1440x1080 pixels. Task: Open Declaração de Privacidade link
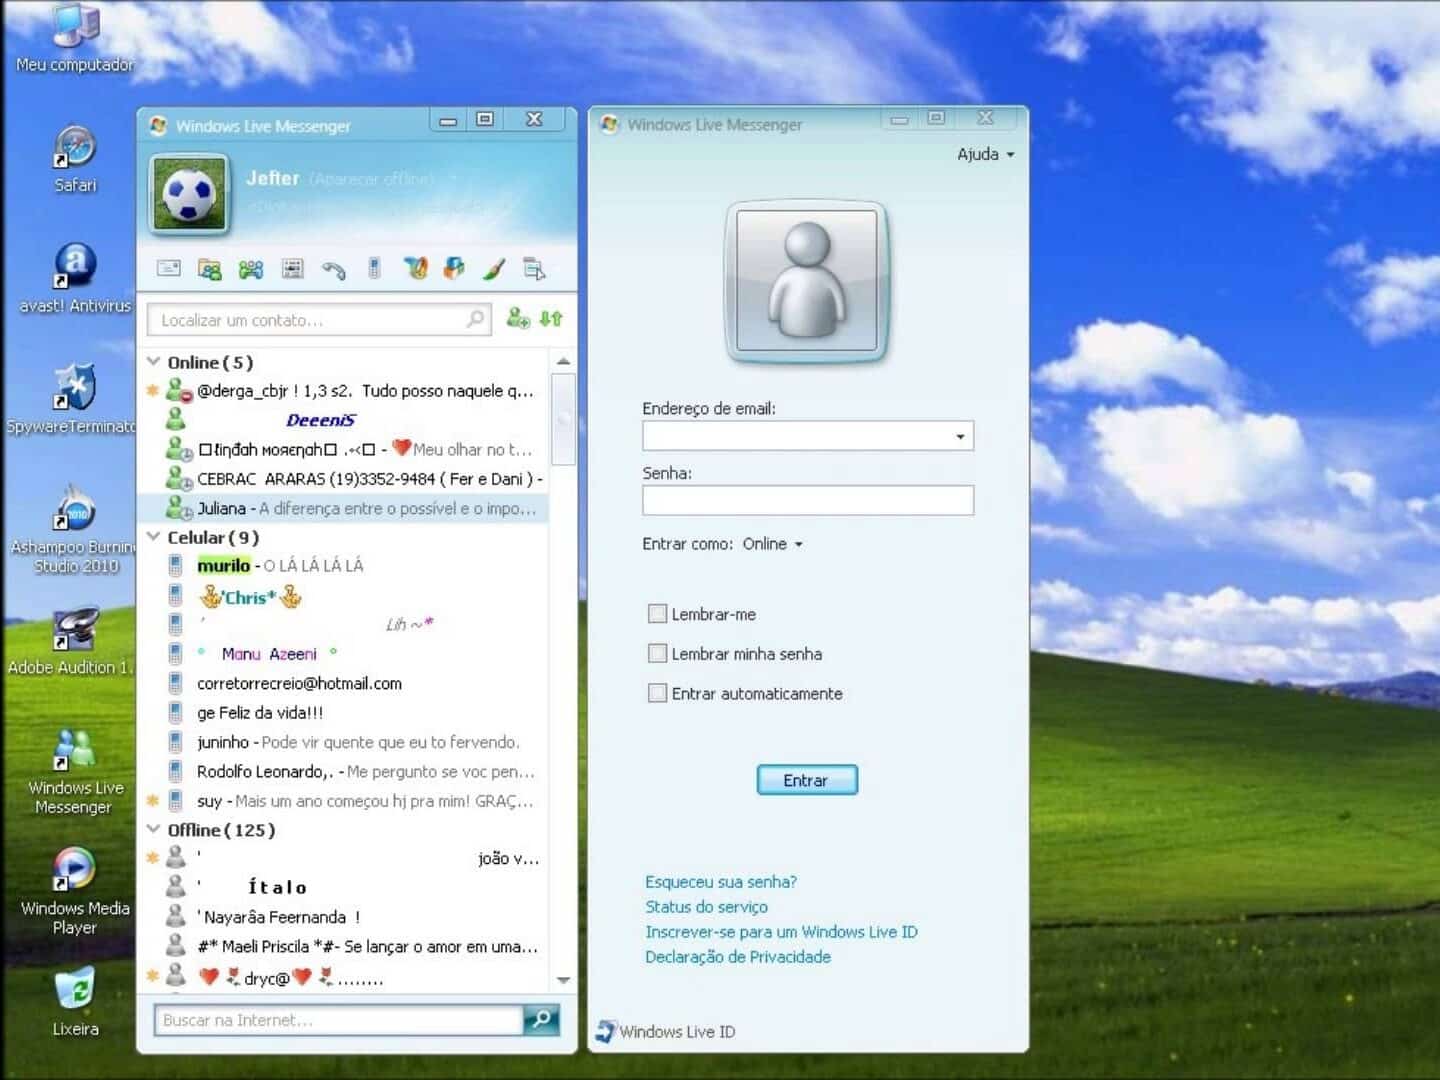tap(738, 957)
